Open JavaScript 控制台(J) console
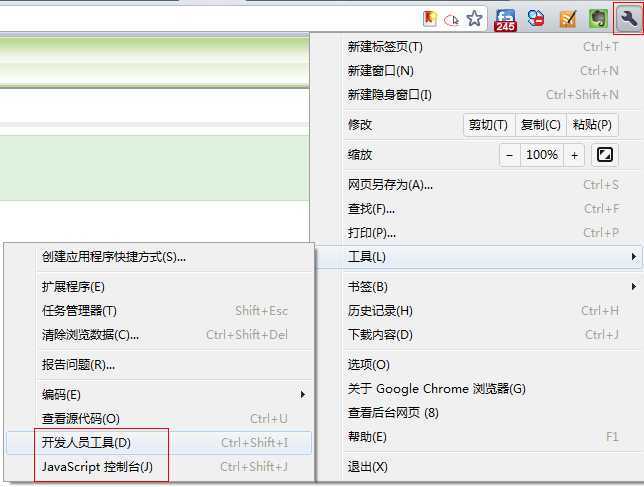The image size is (644, 487). 159,466
